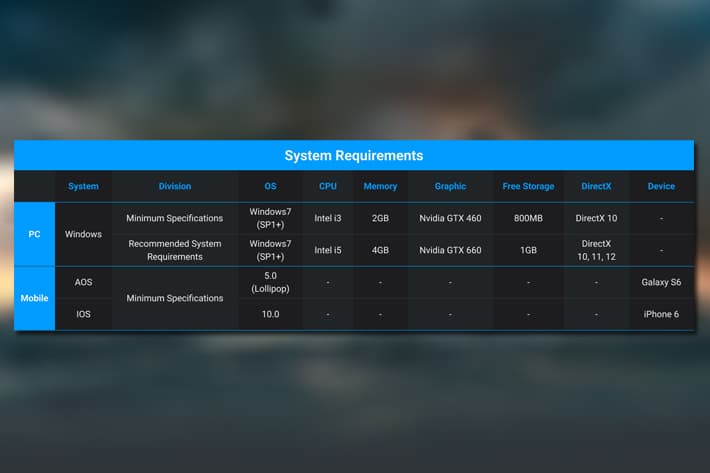The image size is (710, 473).
Task: Click the DirectX dash in the IOS row
Action: [x=596, y=315]
